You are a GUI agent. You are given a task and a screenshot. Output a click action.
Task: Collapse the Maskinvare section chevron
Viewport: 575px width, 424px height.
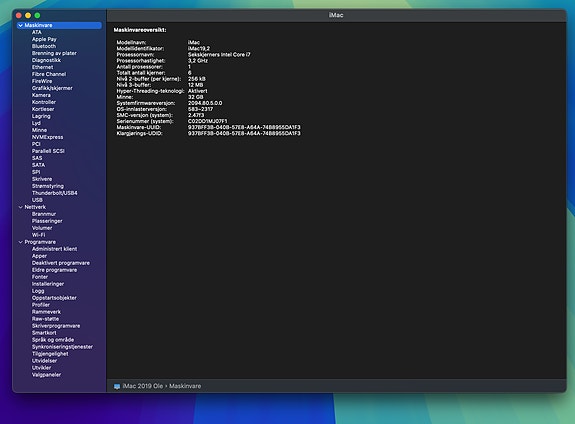tap(21, 25)
